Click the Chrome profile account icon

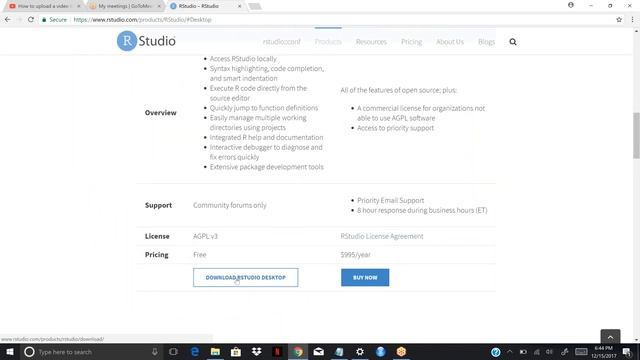point(571,5)
